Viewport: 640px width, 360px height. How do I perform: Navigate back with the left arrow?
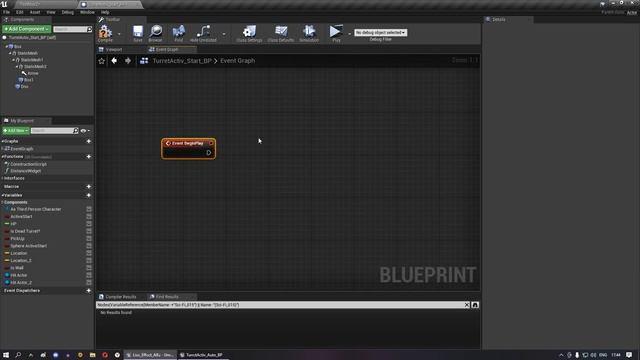(114, 61)
